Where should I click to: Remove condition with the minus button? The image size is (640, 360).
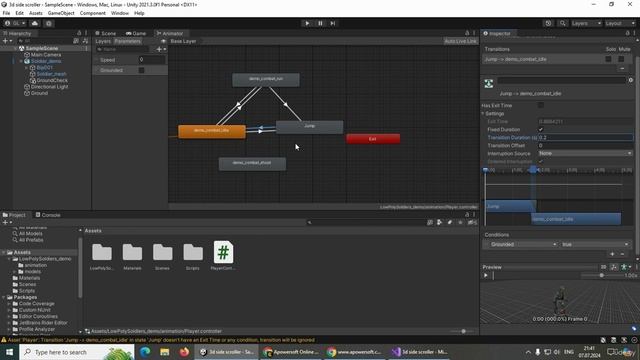tap(622, 254)
